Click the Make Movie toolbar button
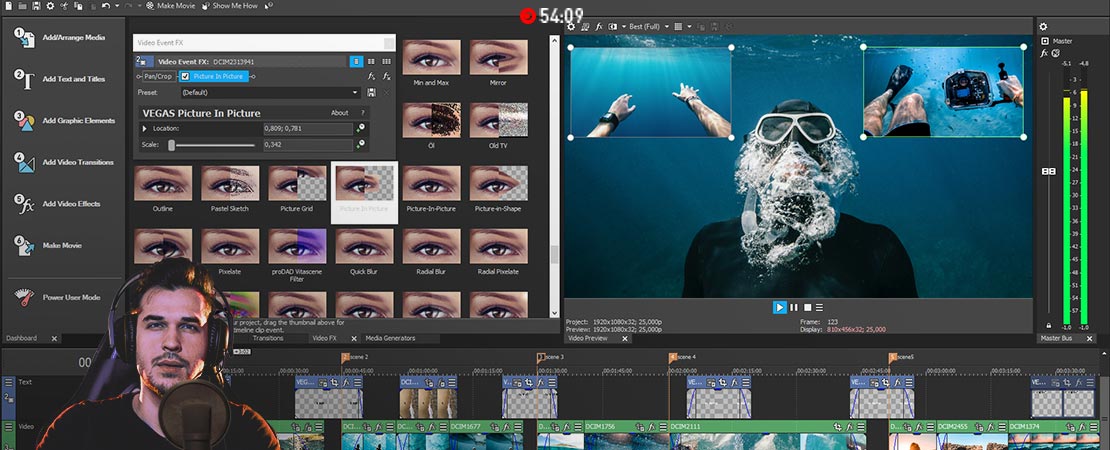The height and width of the screenshot is (450, 1110). coord(171,6)
